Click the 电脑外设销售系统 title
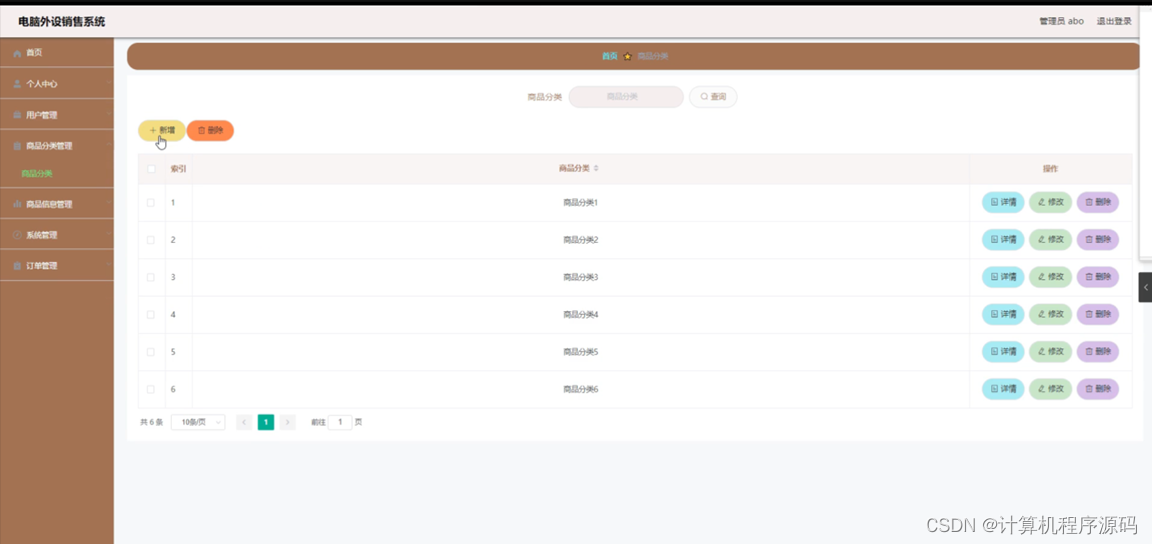Image resolution: width=1152 pixels, height=544 pixels. pyautogui.click(x=62, y=22)
